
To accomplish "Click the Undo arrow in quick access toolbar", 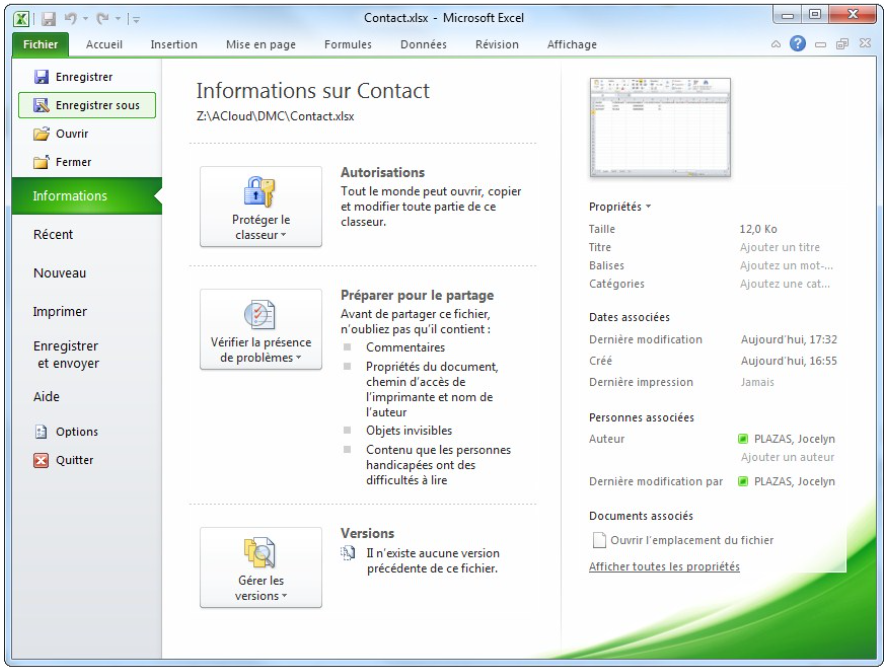I will pos(70,19).
